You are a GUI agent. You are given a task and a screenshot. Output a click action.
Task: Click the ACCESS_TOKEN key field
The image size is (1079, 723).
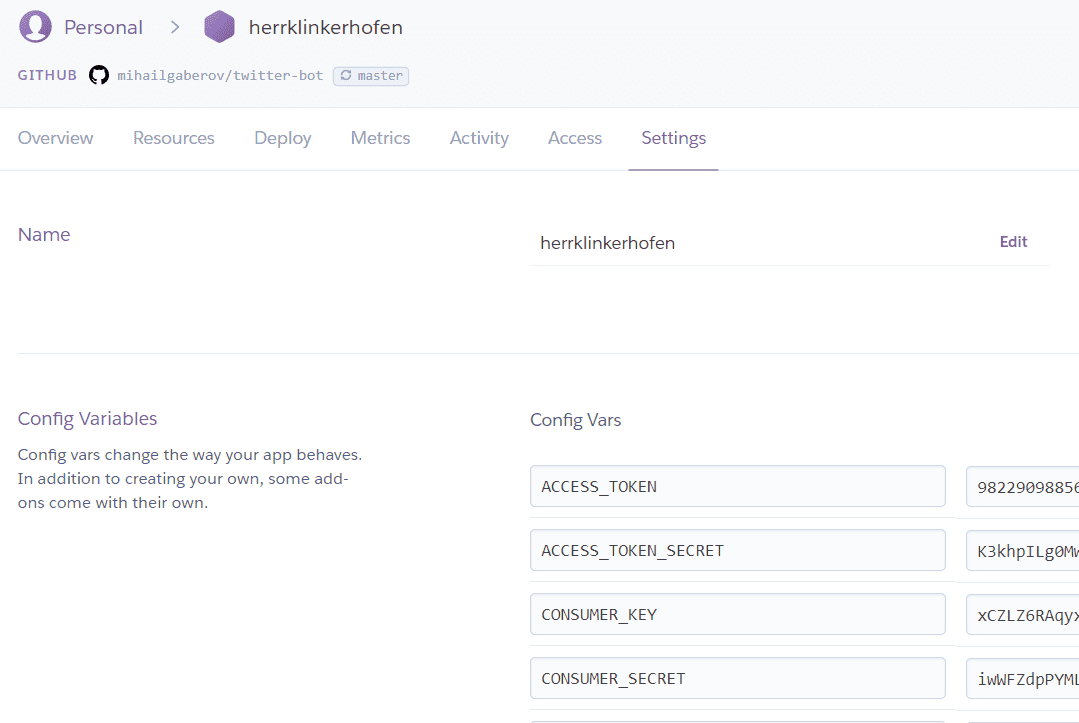coord(737,486)
